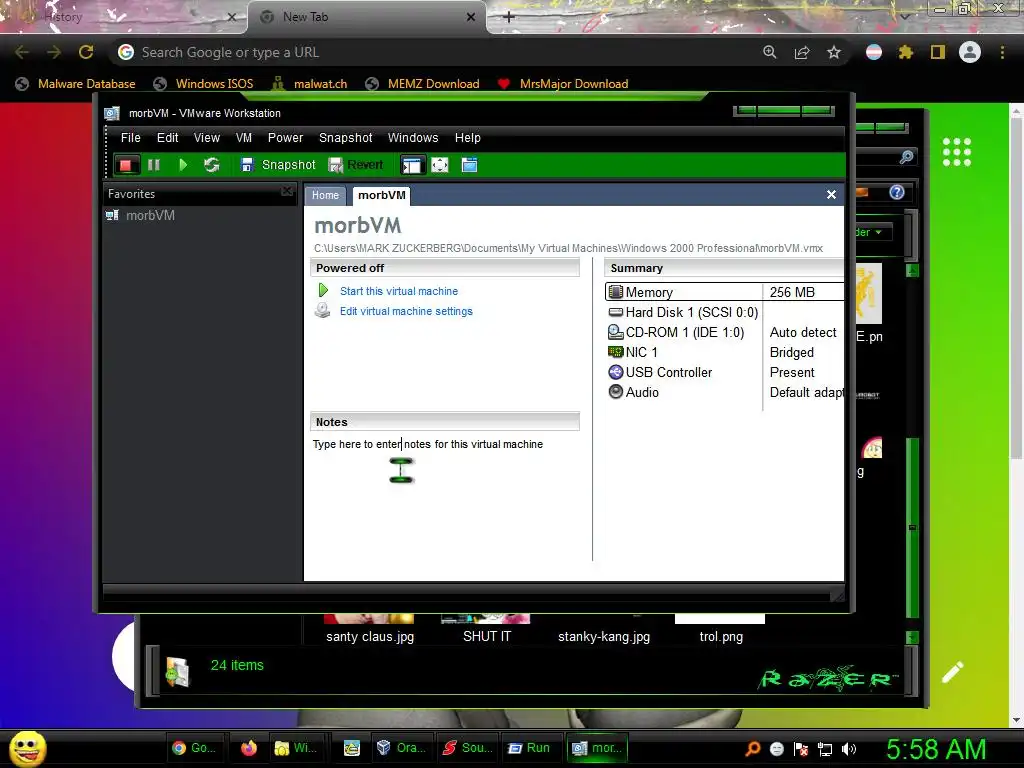Open the Chrome profile avatar
This screenshot has width=1024, height=768.
click(970, 52)
